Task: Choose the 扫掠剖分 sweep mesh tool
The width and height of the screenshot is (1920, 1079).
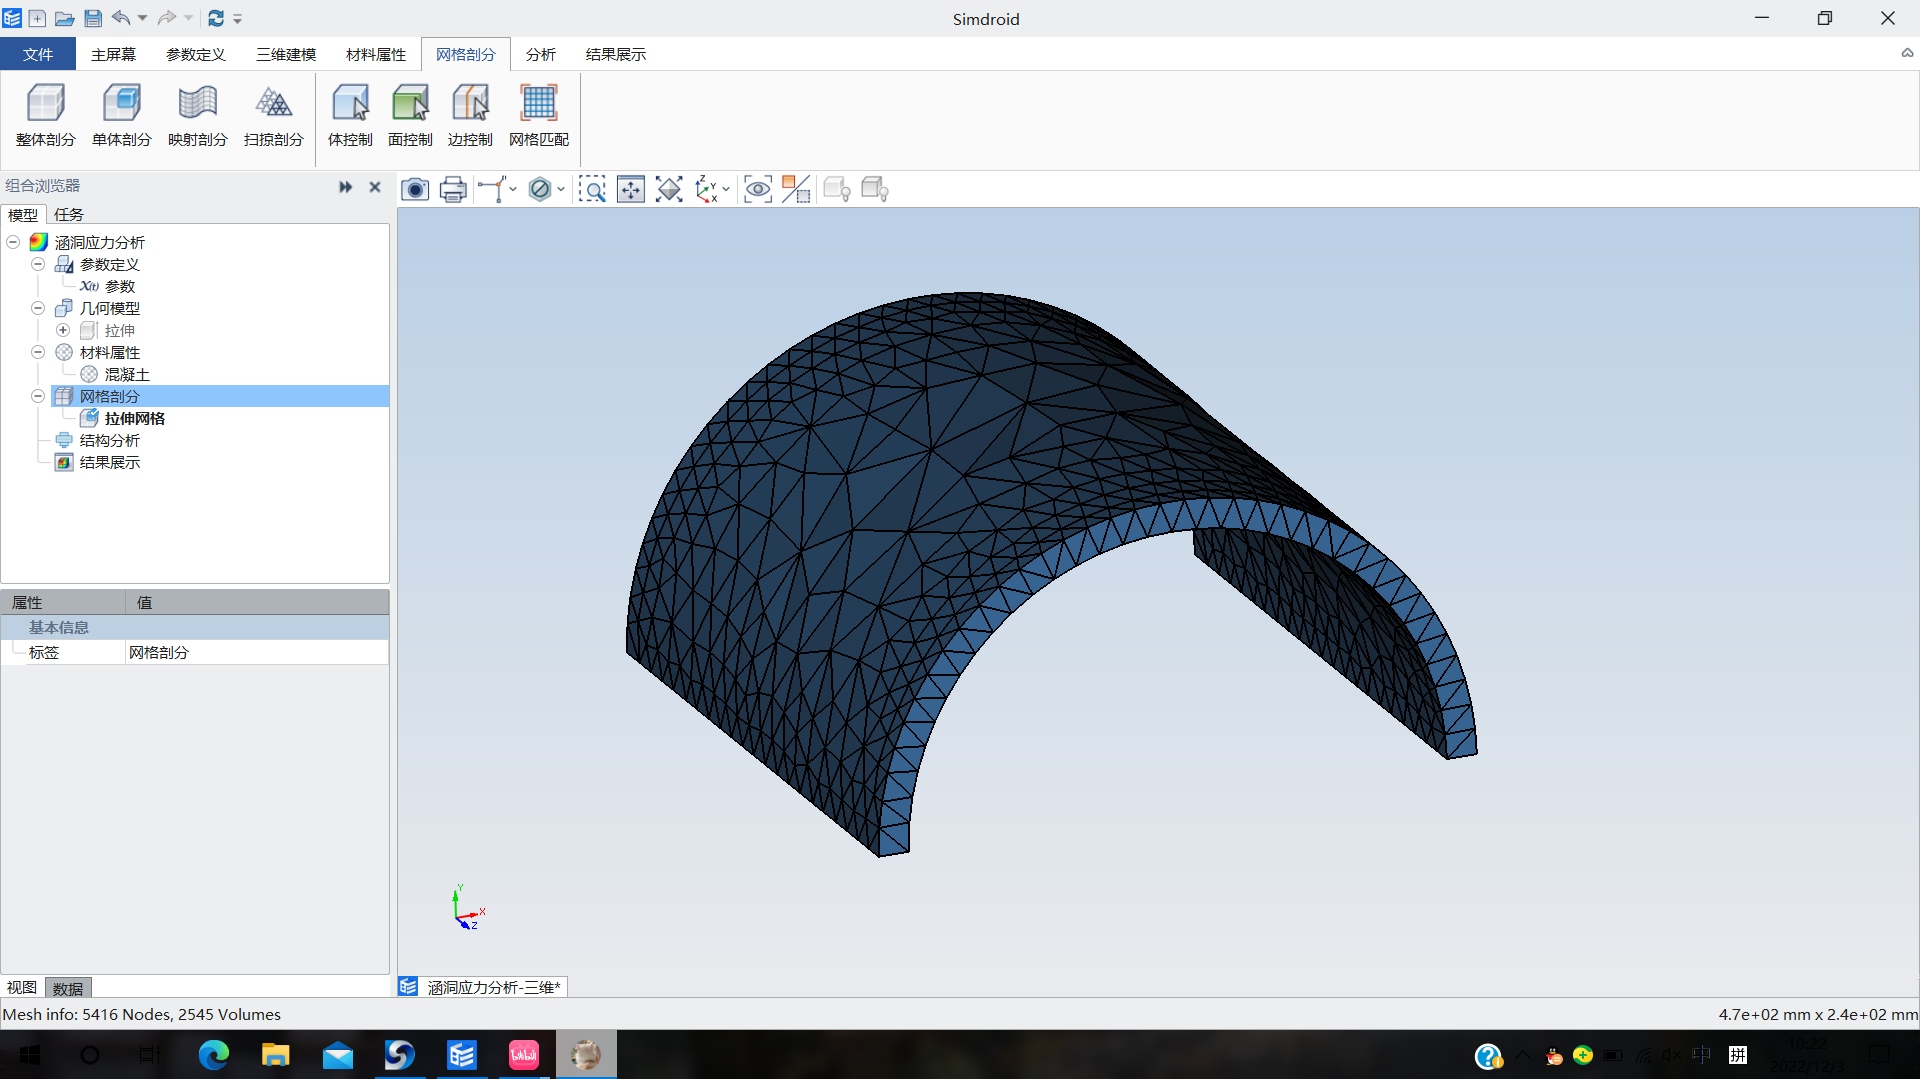Action: (273, 116)
